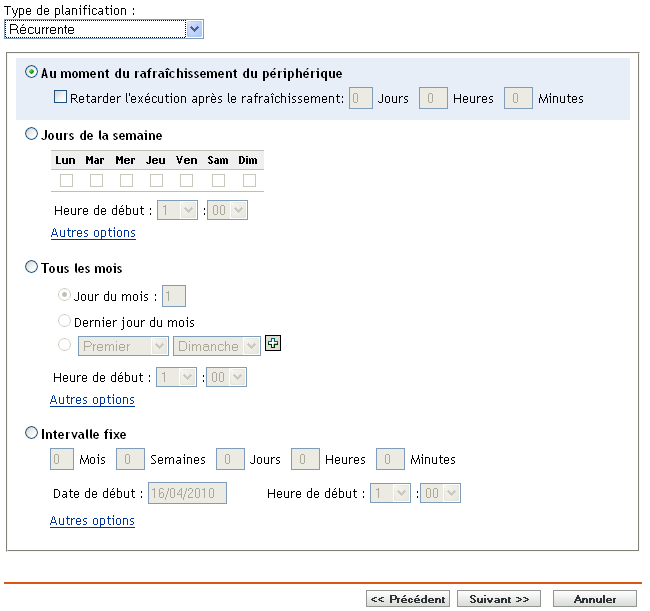Tick the Ven weekday checkbox

(187, 180)
